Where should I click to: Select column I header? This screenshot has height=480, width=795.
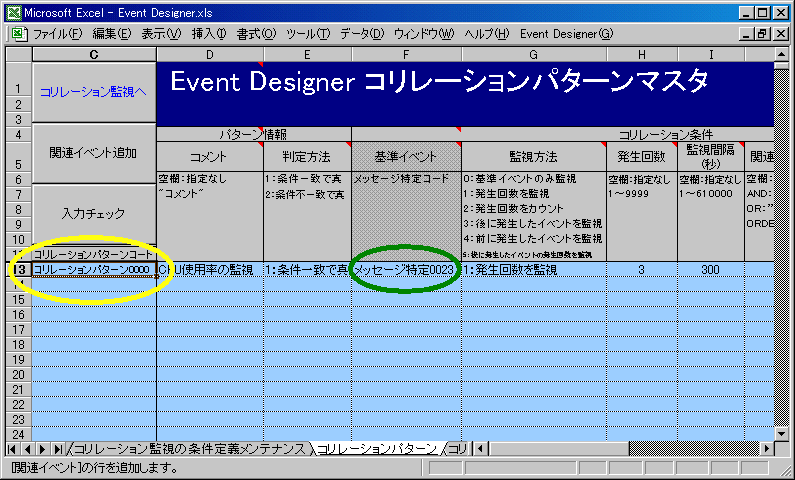pyautogui.click(x=711, y=54)
